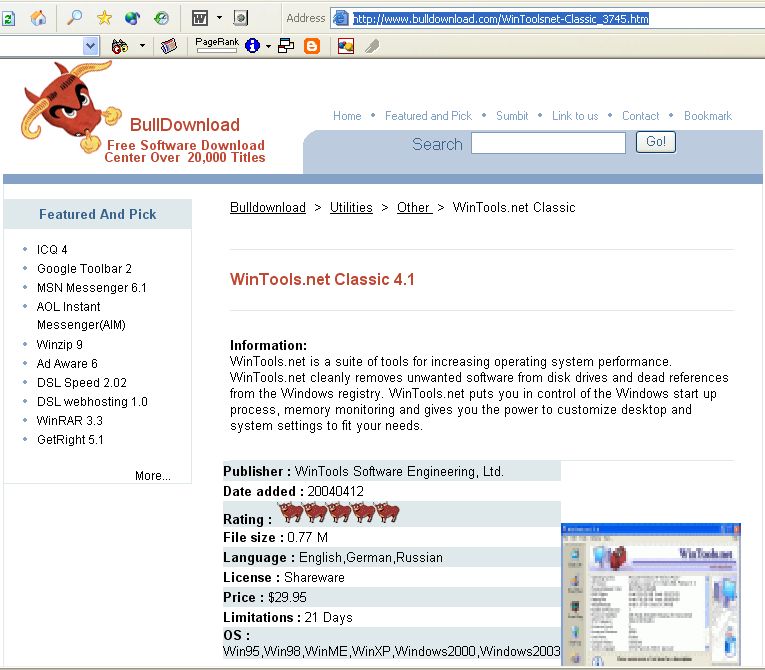Follow the Other breadcrumb link

pos(414,207)
